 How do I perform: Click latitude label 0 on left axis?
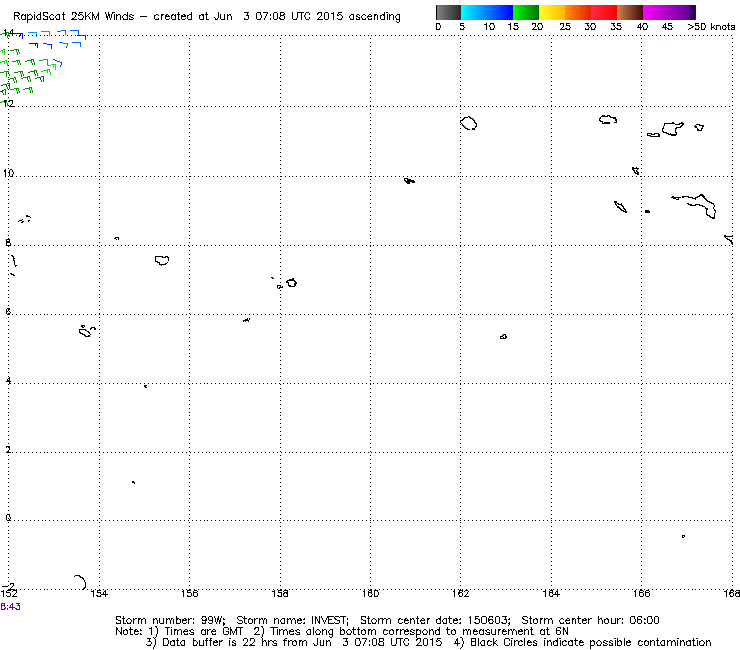click(8, 518)
